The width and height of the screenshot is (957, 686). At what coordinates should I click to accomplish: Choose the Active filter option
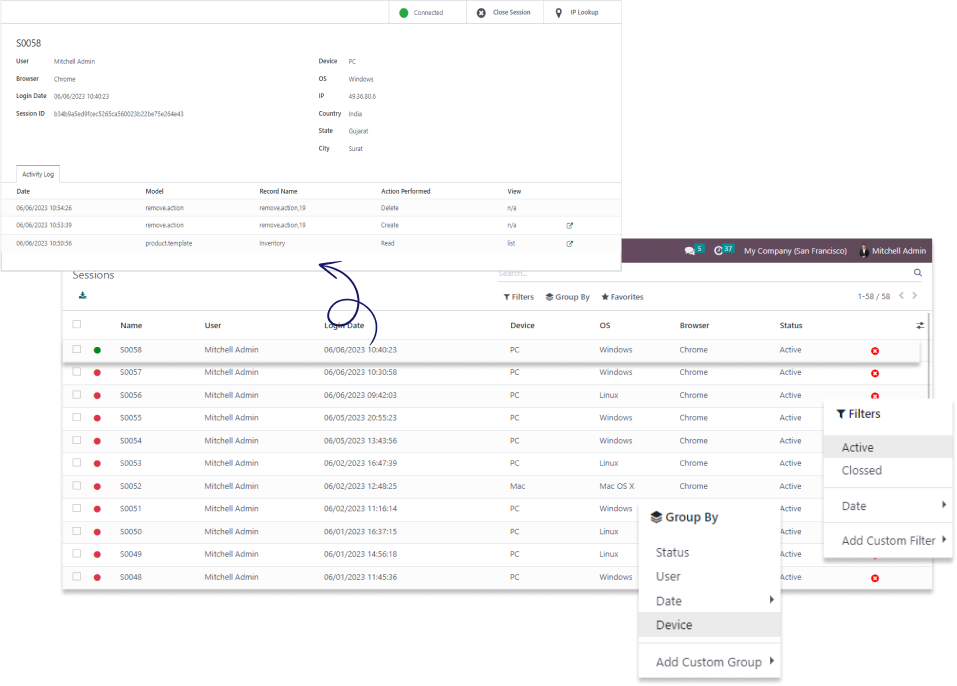coord(857,448)
